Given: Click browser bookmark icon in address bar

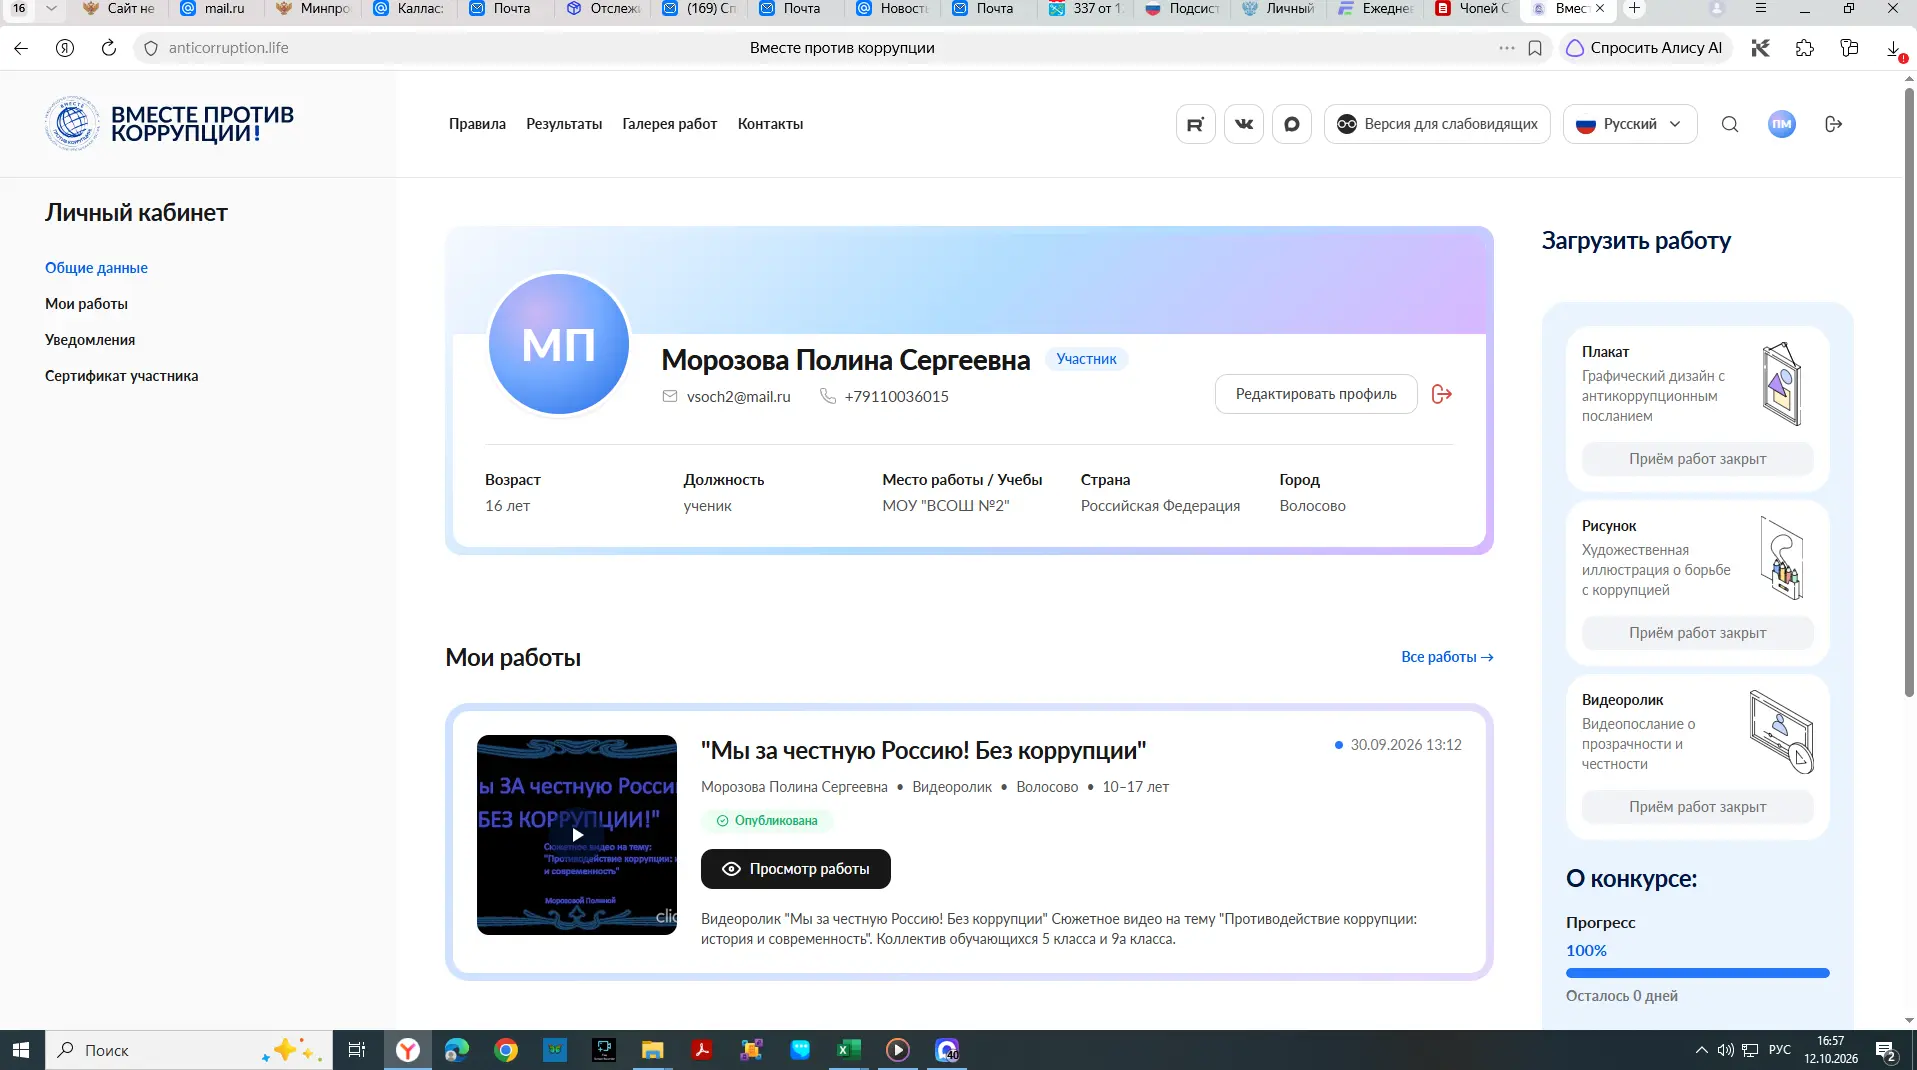Looking at the screenshot, I should point(1535,48).
